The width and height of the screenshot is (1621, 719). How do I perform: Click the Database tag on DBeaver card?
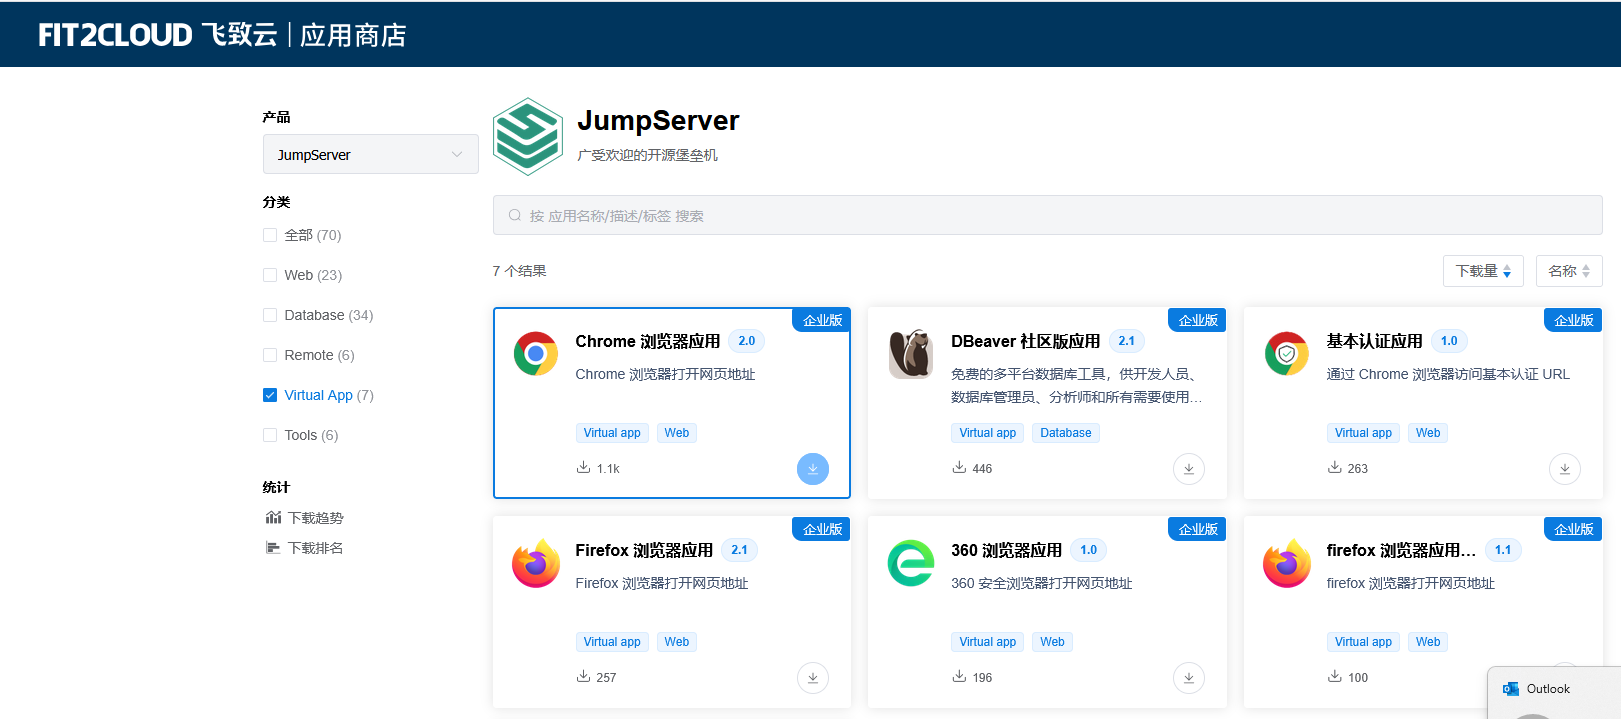coord(1065,433)
